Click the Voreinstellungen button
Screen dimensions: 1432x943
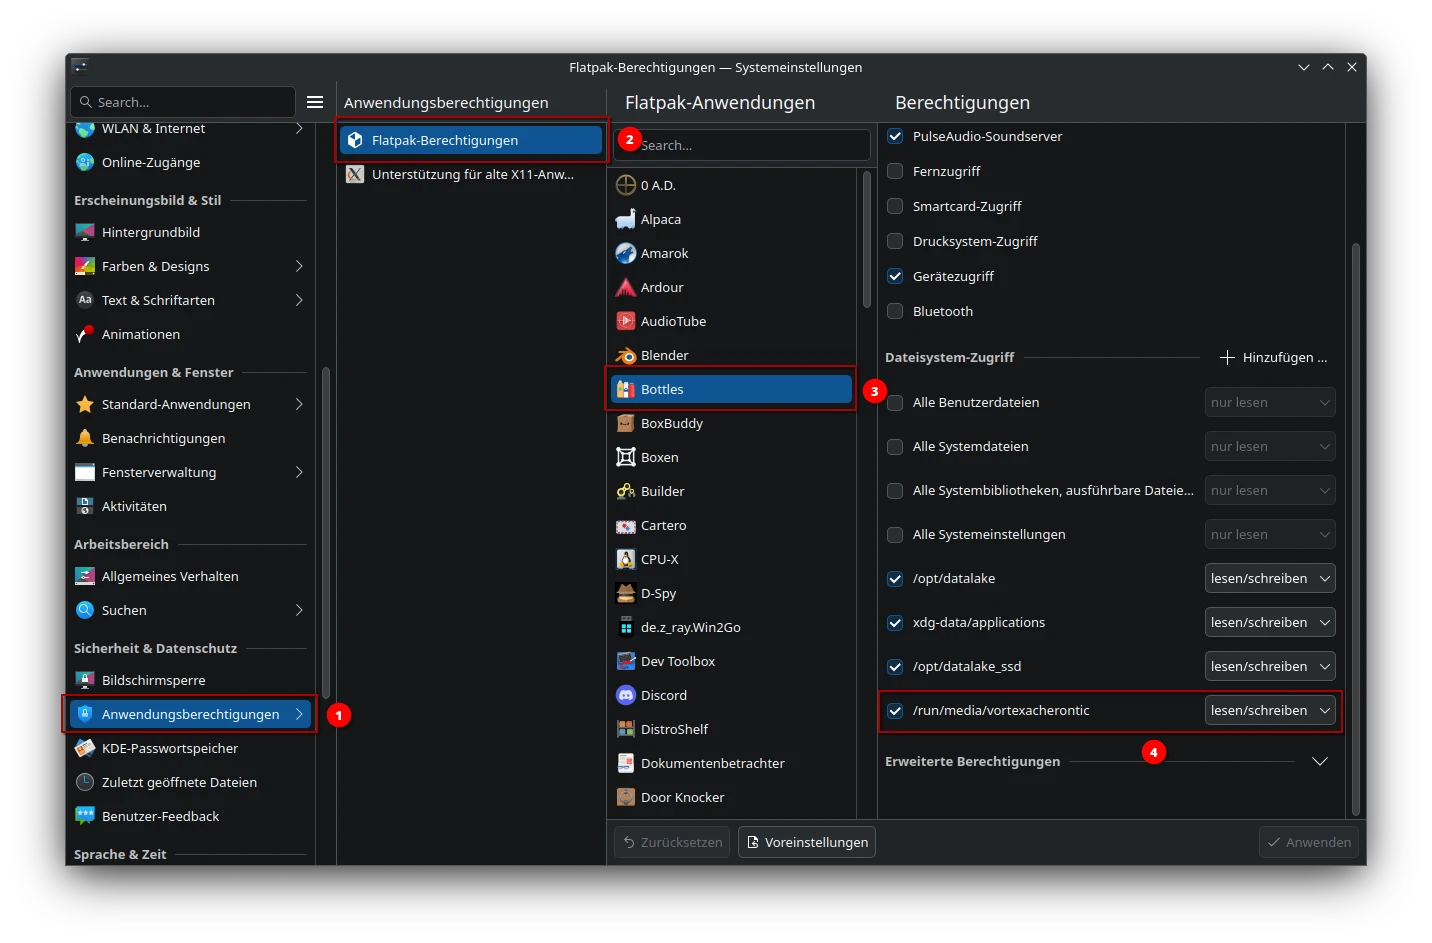click(806, 841)
